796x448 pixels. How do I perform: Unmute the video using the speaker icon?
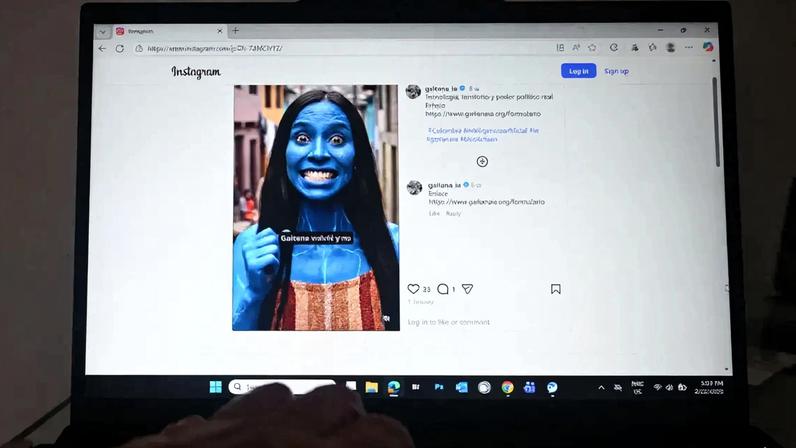click(x=387, y=318)
